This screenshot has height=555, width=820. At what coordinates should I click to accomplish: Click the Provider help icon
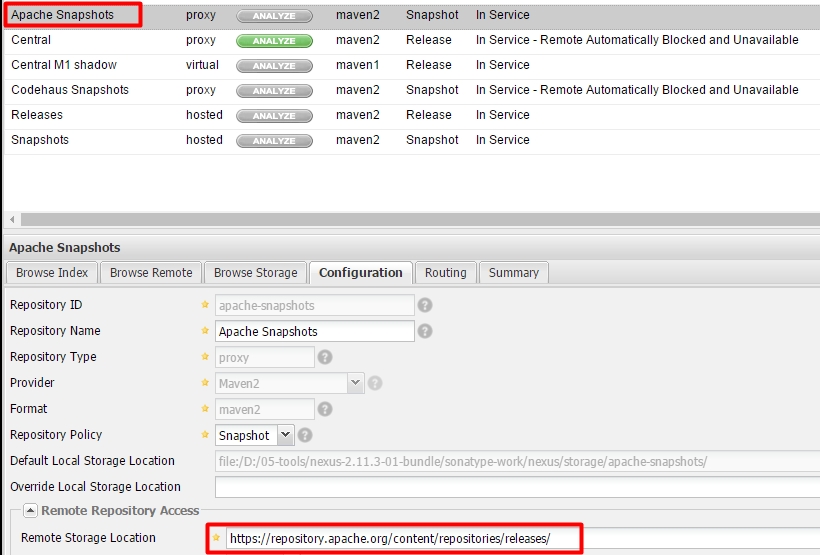click(x=375, y=383)
